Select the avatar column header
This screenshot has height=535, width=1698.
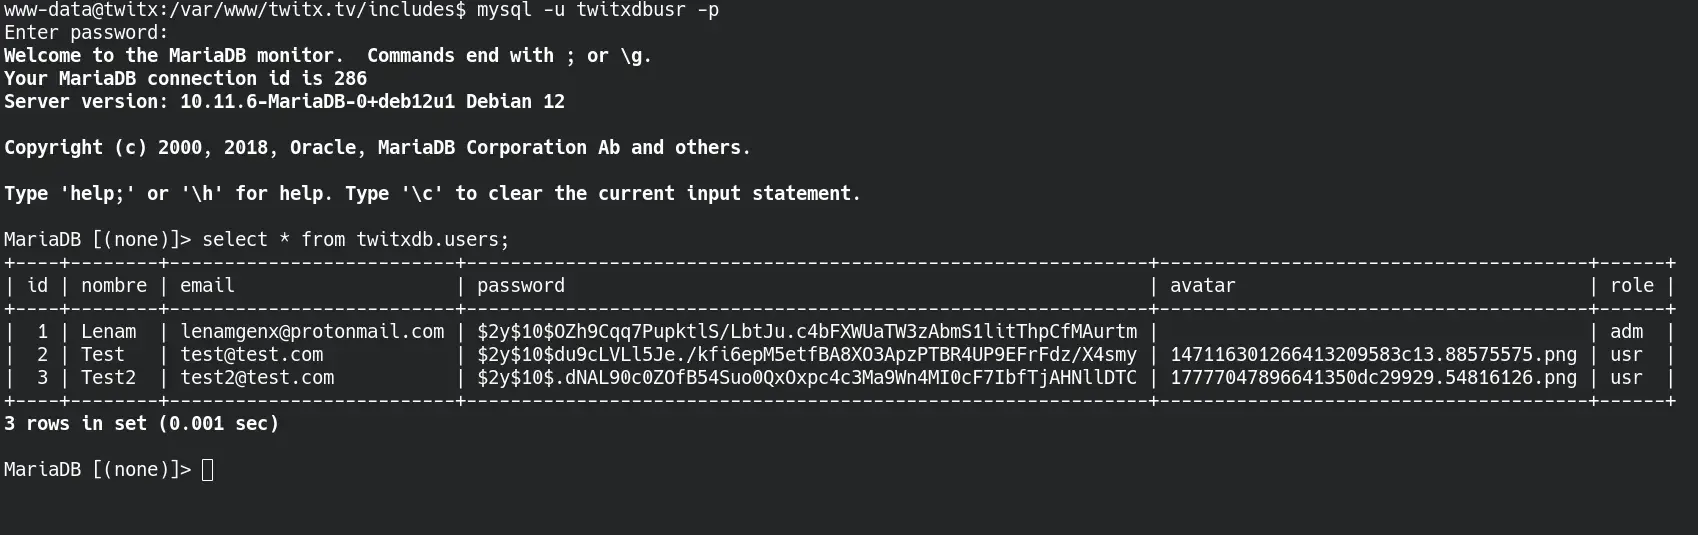(x=1203, y=286)
